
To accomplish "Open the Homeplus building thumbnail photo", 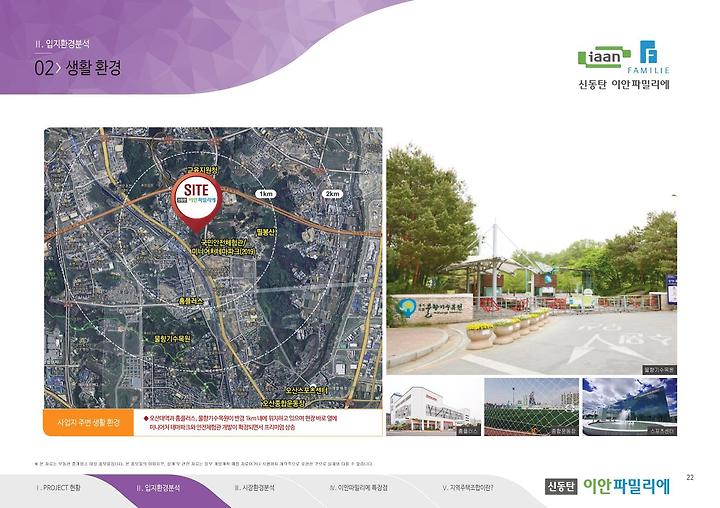I will click(x=433, y=407).
